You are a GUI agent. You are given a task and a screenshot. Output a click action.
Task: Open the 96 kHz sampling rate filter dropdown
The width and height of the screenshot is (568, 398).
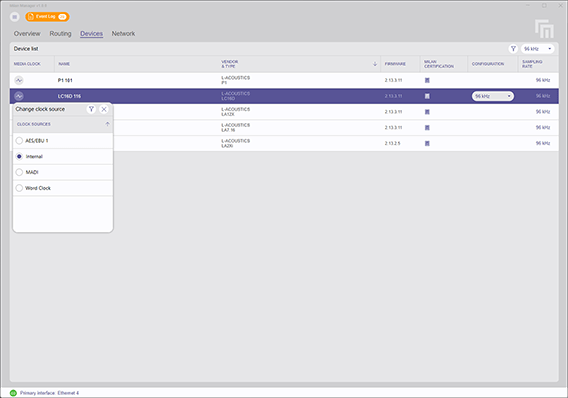[x=538, y=49]
